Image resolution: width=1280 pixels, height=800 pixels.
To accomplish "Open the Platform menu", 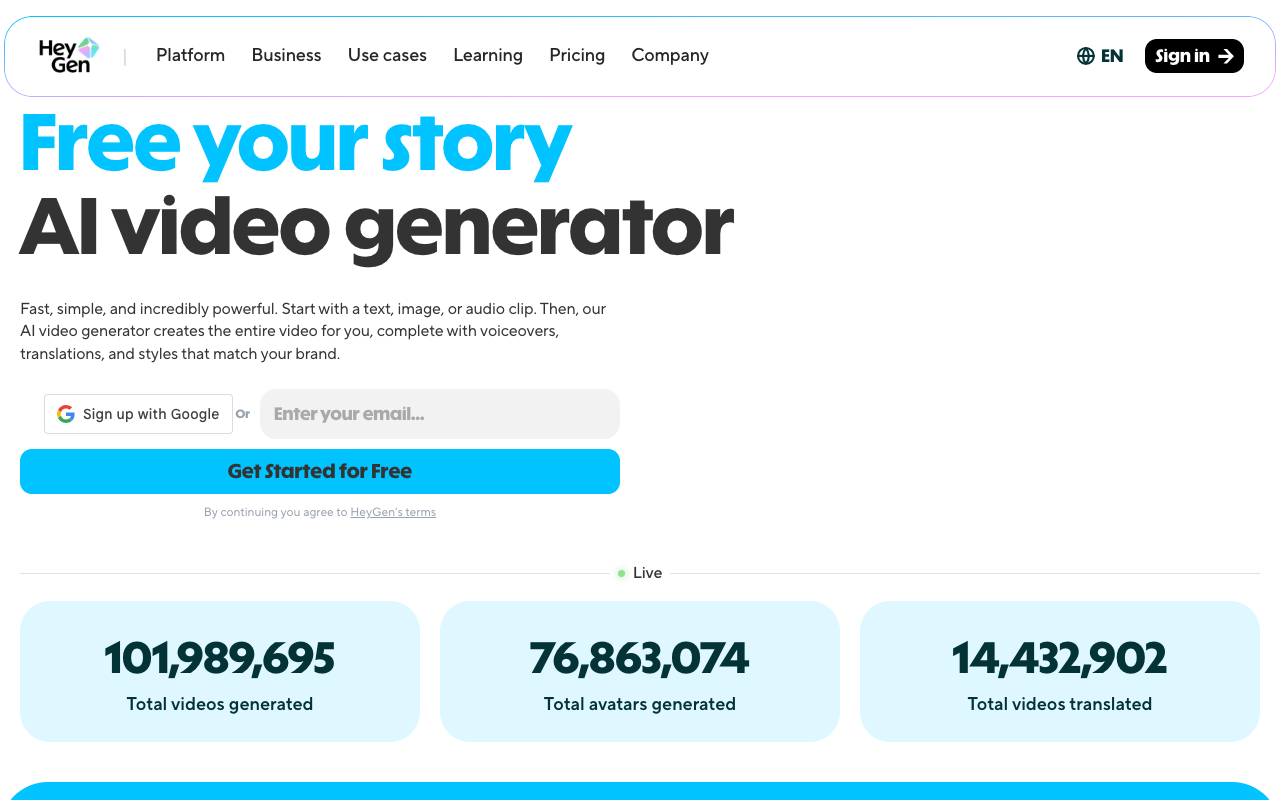I will pyautogui.click(x=190, y=55).
